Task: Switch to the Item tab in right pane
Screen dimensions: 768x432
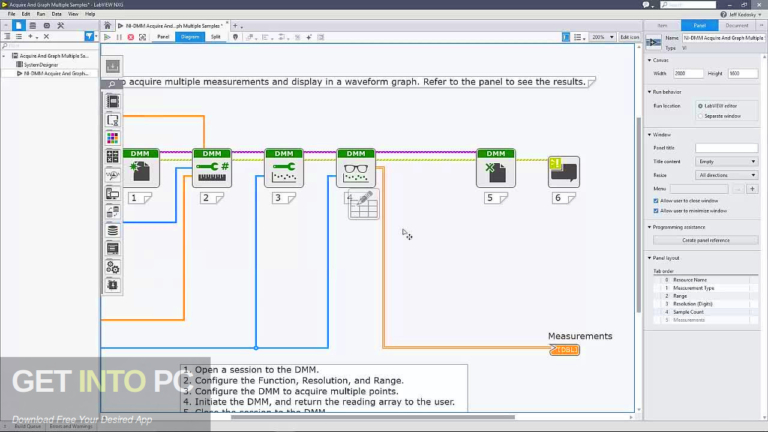Action: tap(662, 25)
